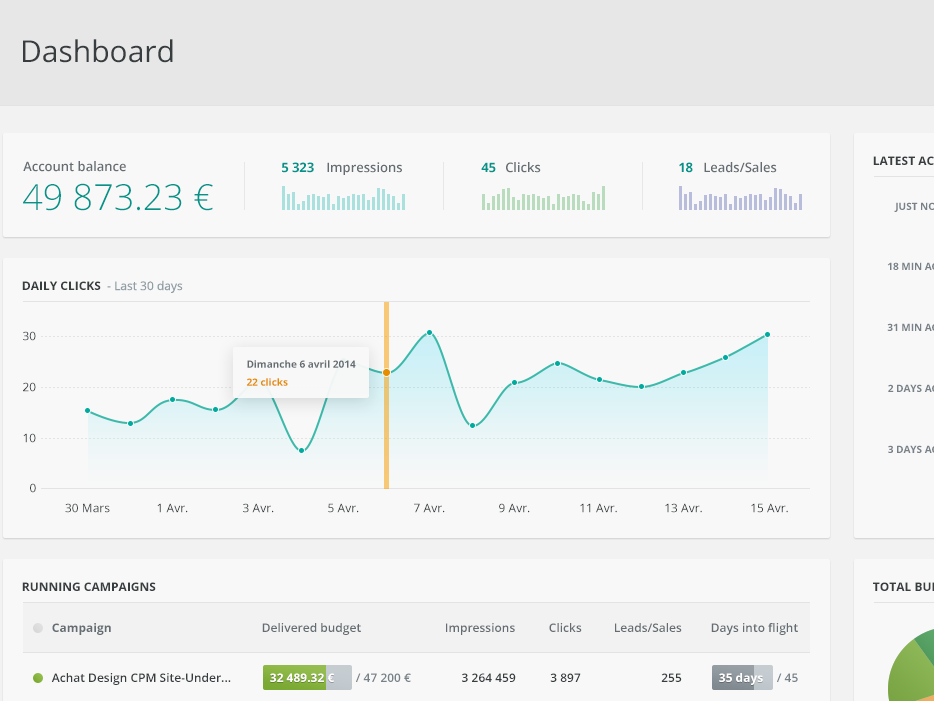Click the Clicks mini bar chart
Image resolution: width=934 pixels, height=701 pixels.
tap(543, 198)
